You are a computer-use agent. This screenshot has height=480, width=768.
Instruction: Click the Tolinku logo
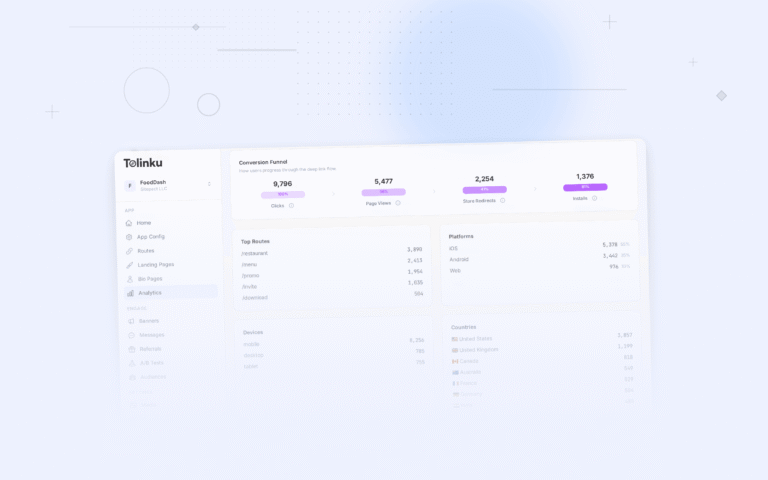pos(143,163)
